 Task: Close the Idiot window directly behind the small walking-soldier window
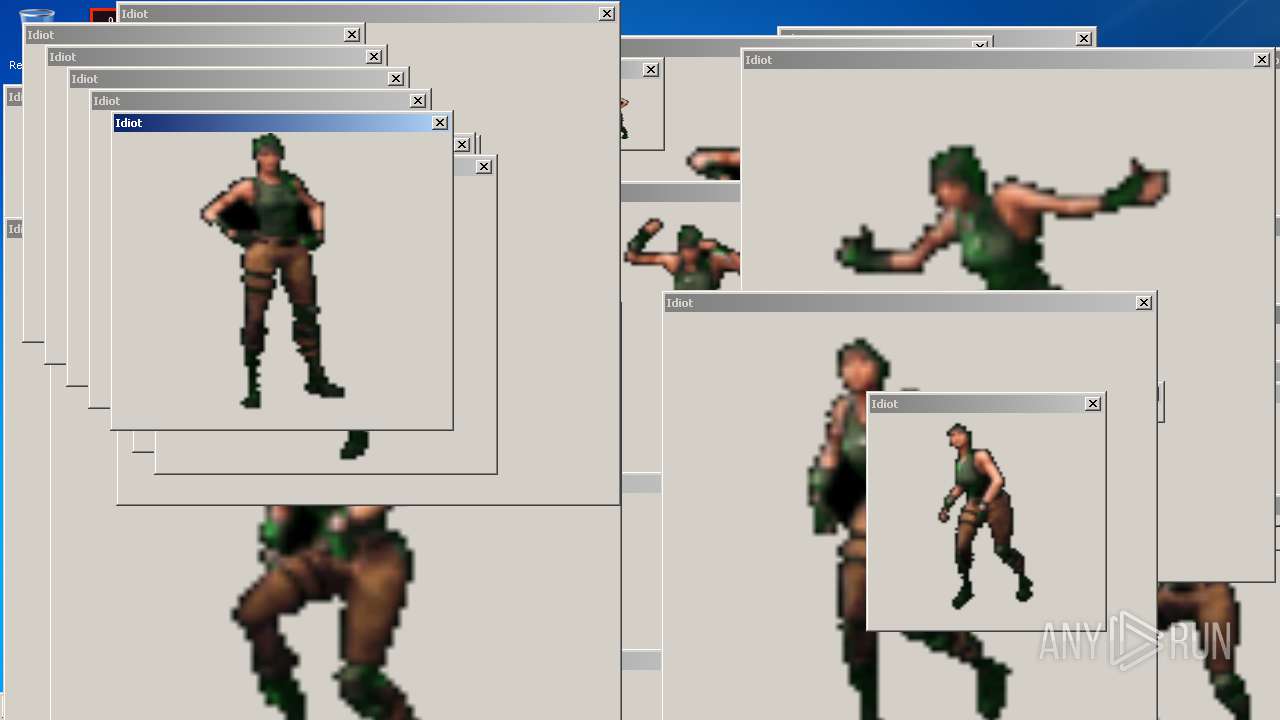coord(1144,303)
